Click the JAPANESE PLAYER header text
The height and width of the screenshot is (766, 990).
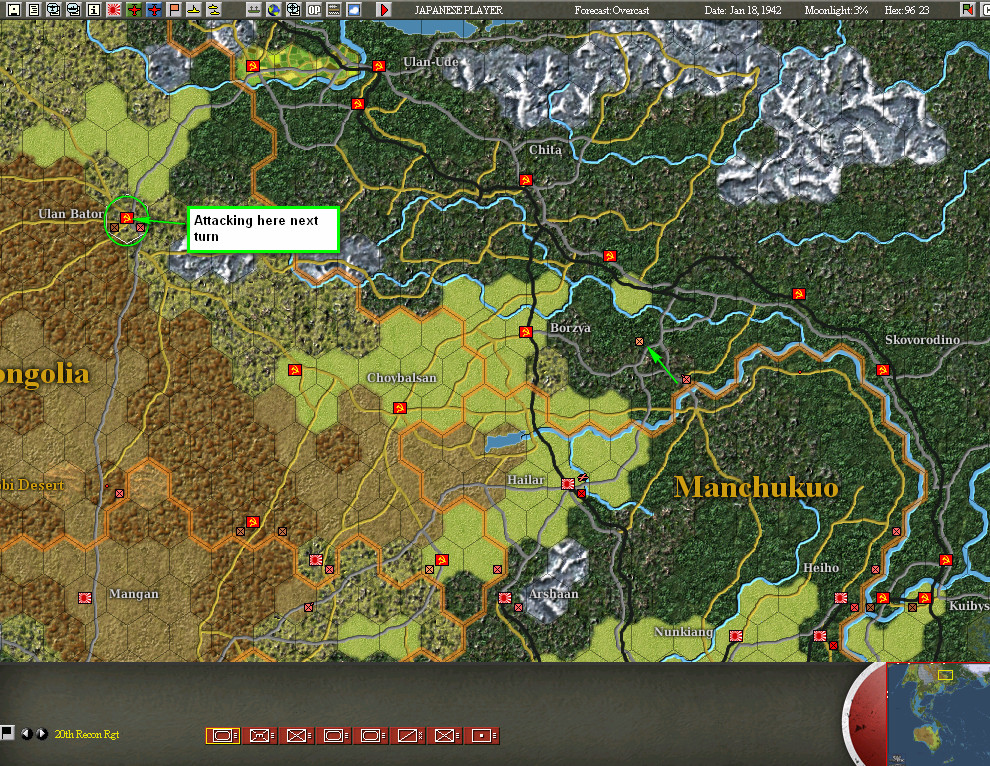point(458,10)
